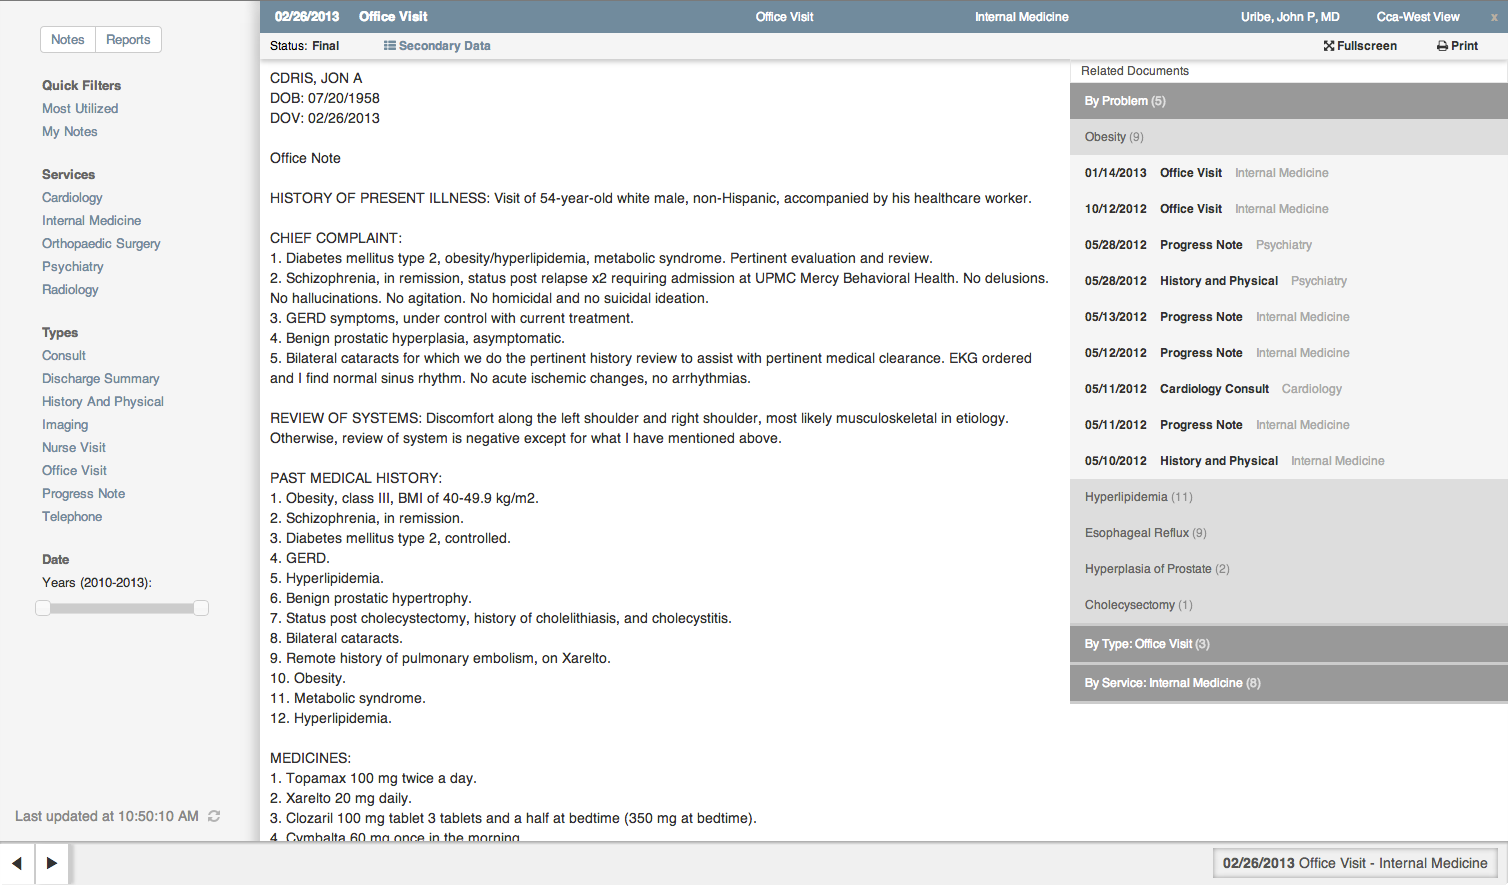This screenshot has height=885, width=1508.
Task: Close the document with the X icon
Action: (1494, 17)
